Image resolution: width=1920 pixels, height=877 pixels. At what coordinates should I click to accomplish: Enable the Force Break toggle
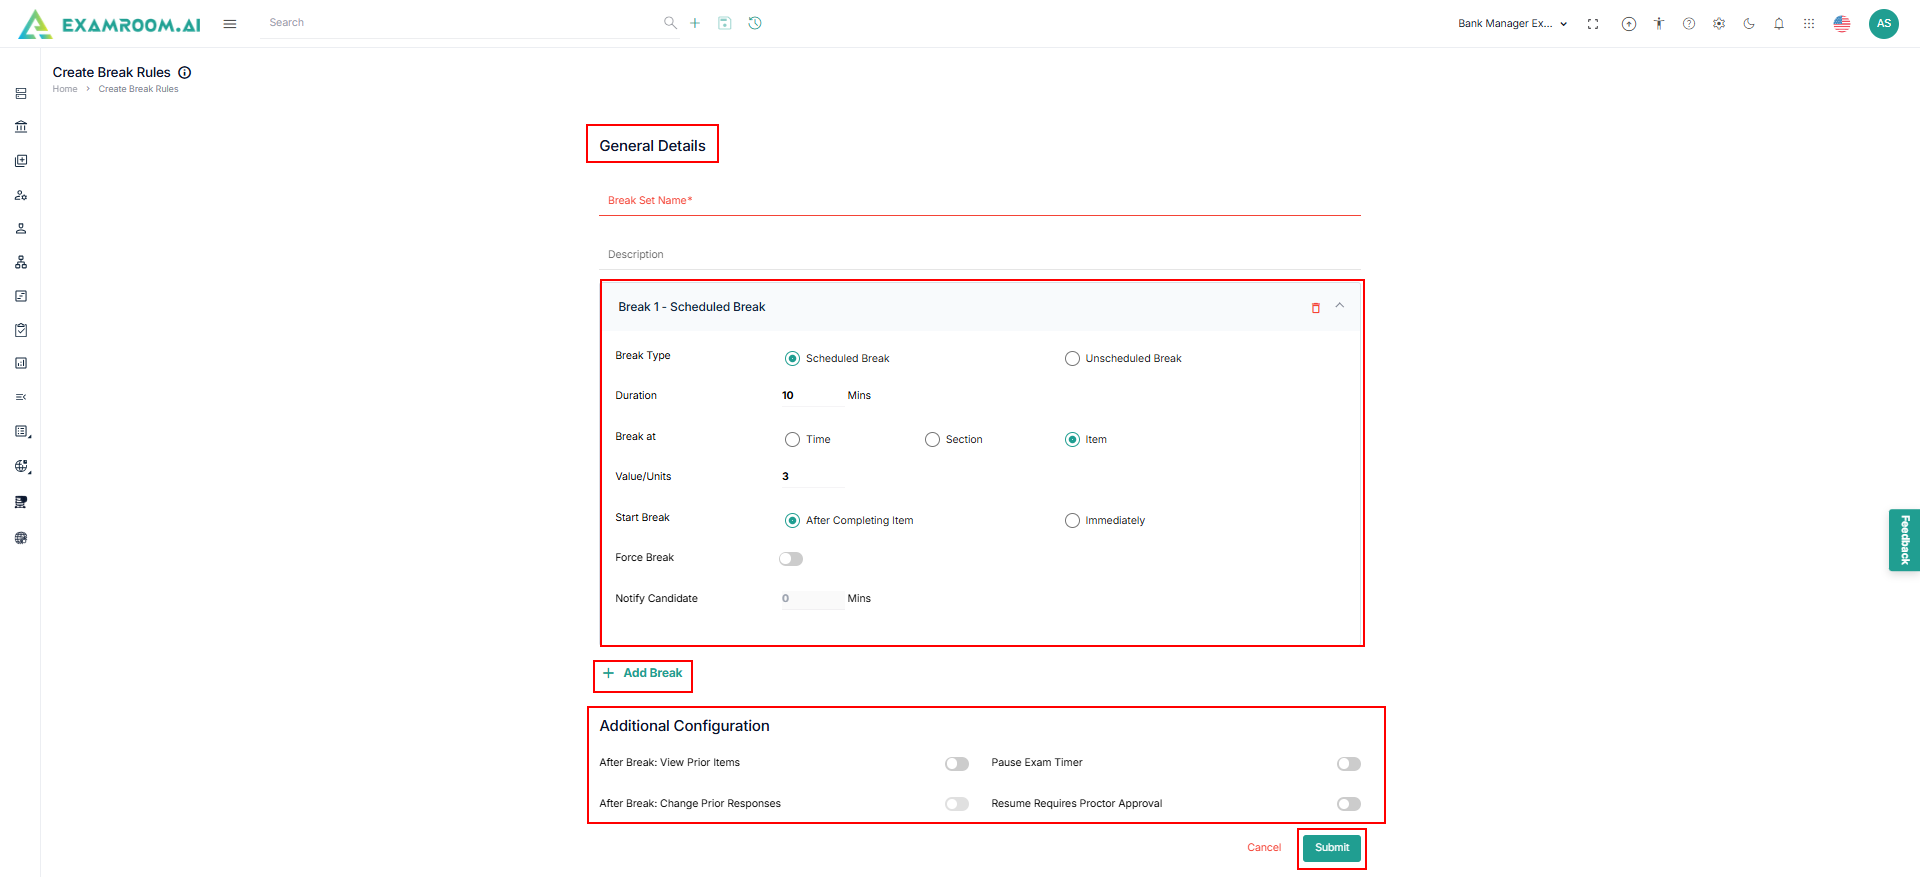pos(791,559)
